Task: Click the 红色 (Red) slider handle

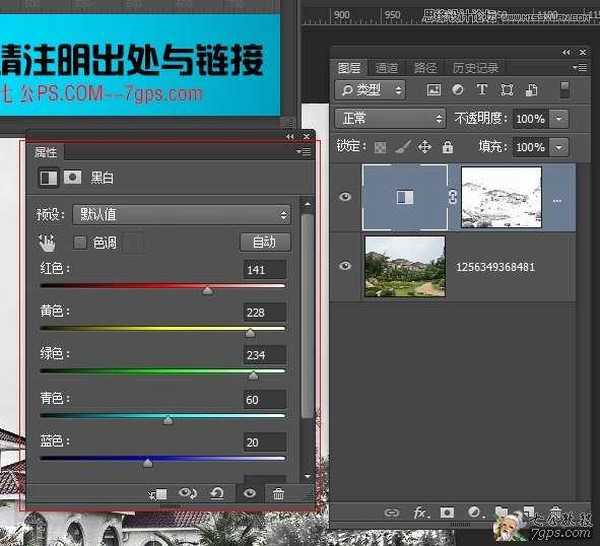Action: [207, 291]
